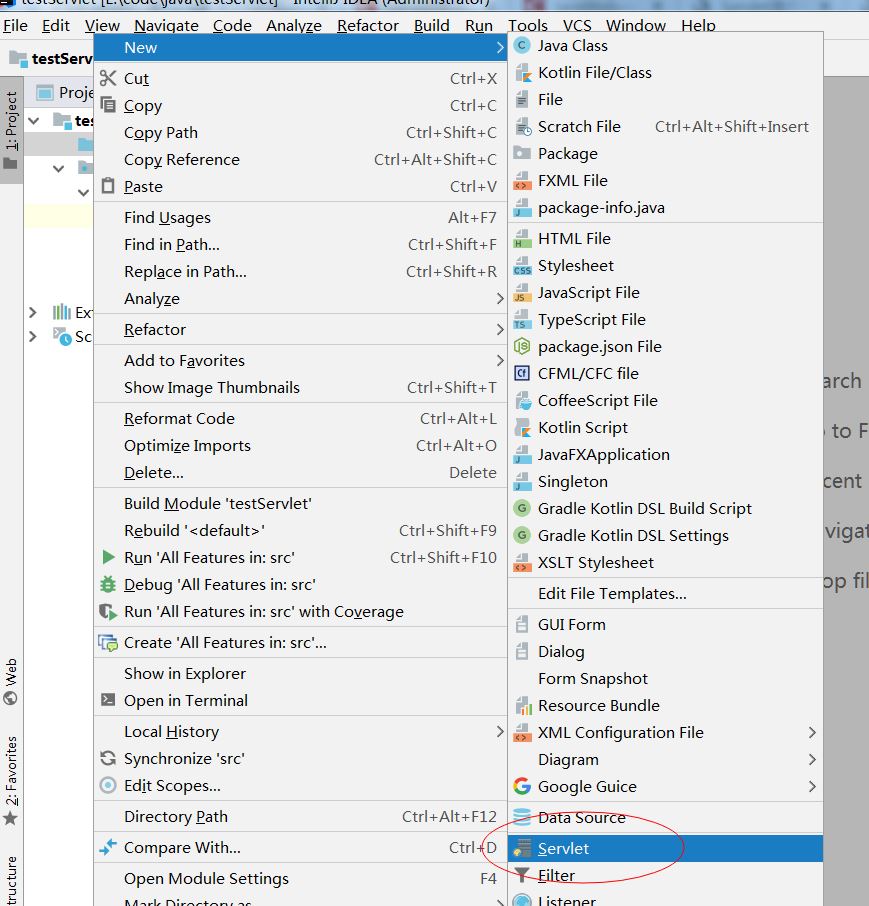The height and width of the screenshot is (906, 869).
Task: Expand the XML Configuration File submenu arrow
Action: pos(812,733)
